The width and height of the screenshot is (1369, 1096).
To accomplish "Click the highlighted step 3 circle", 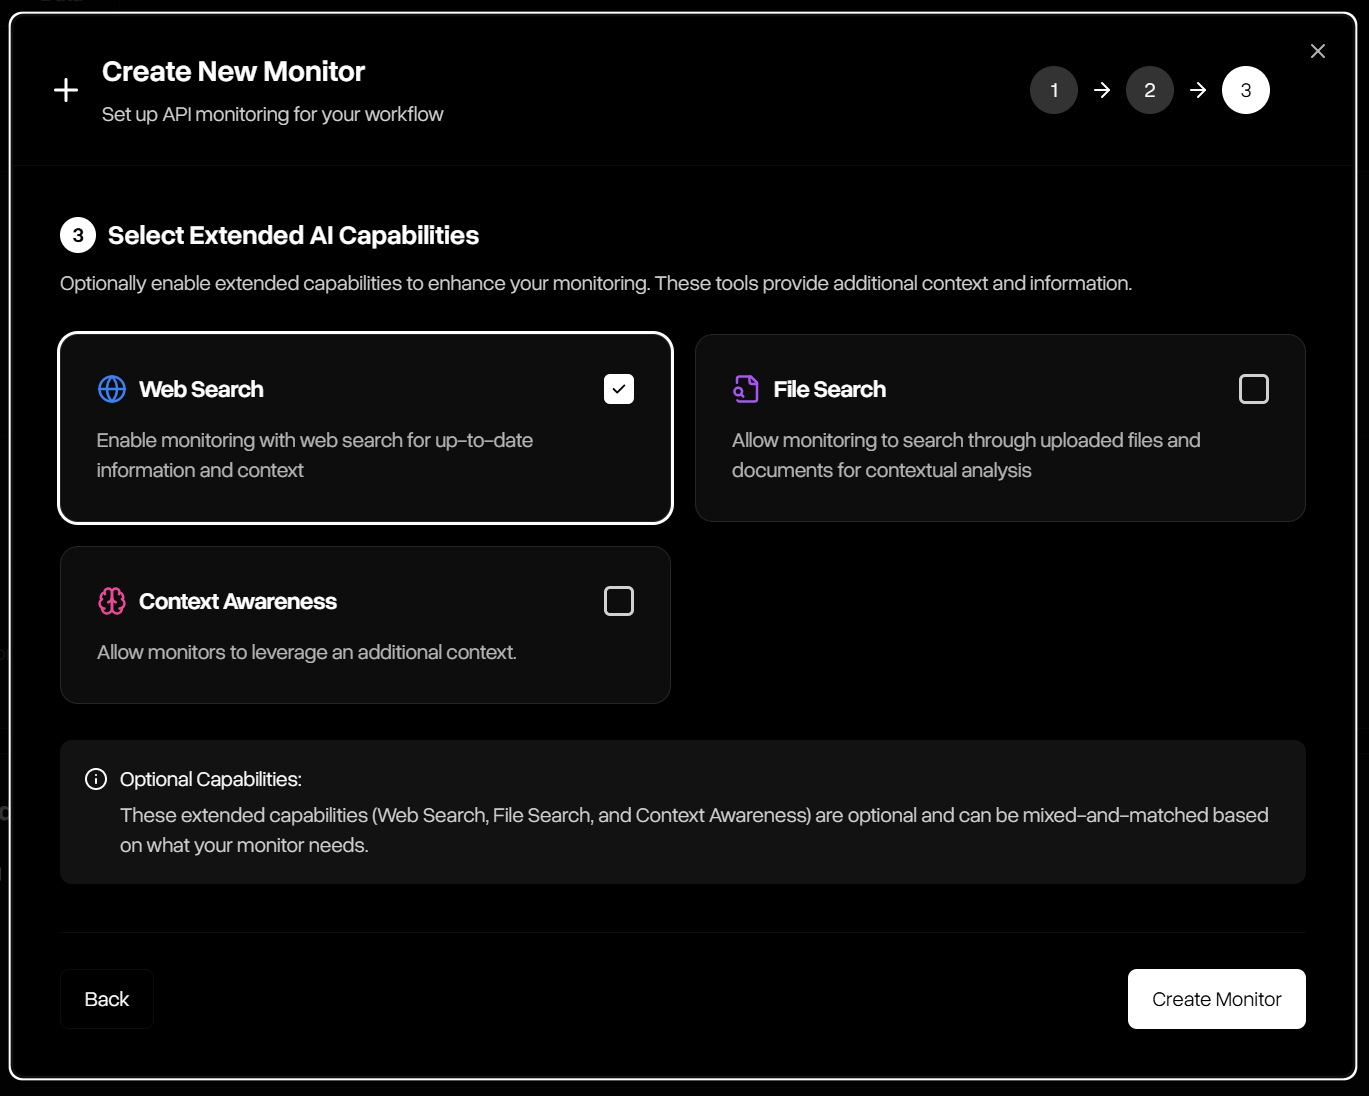I will 1245,89.
